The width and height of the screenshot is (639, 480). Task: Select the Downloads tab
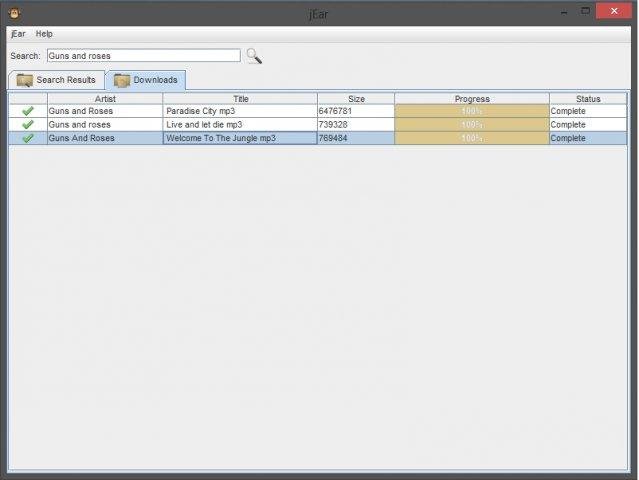pyautogui.click(x=146, y=80)
